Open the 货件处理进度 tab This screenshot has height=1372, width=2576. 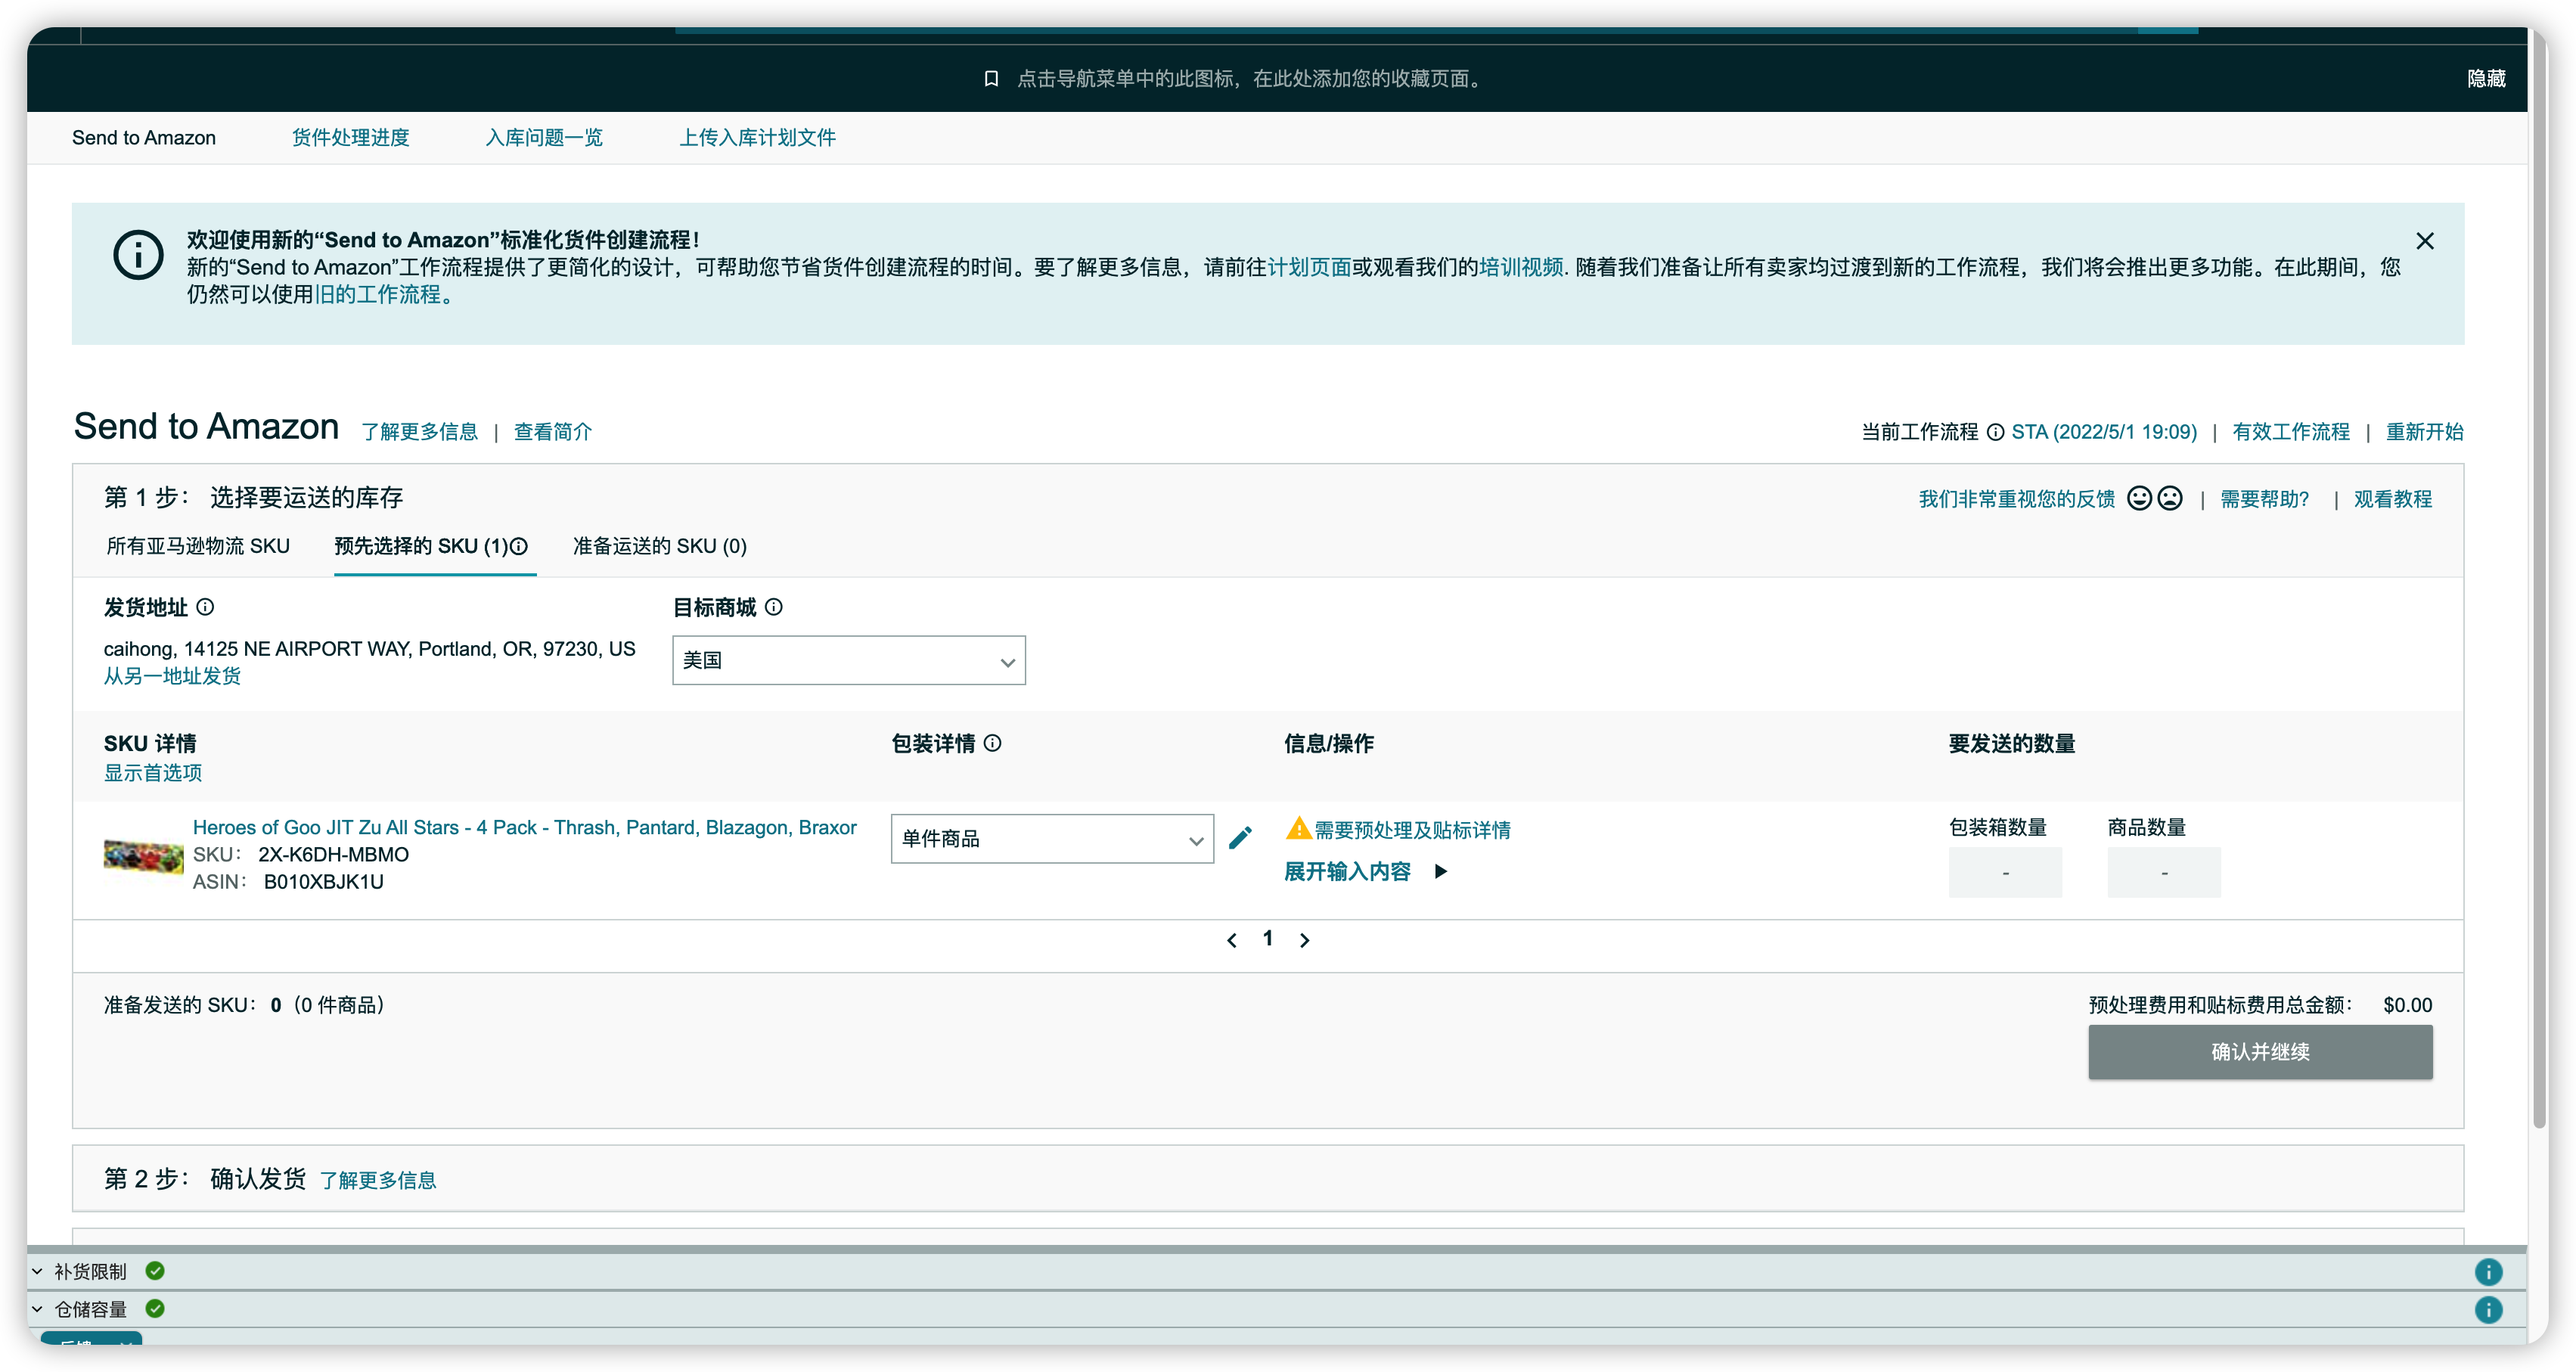tap(351, 138)
